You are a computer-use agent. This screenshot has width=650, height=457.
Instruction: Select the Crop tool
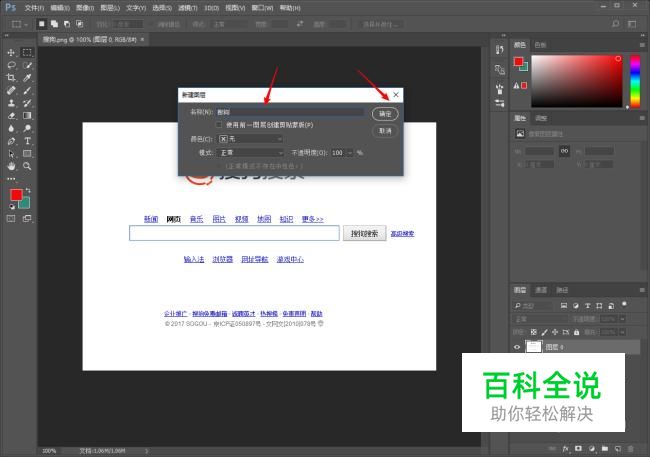click(11, 78)
